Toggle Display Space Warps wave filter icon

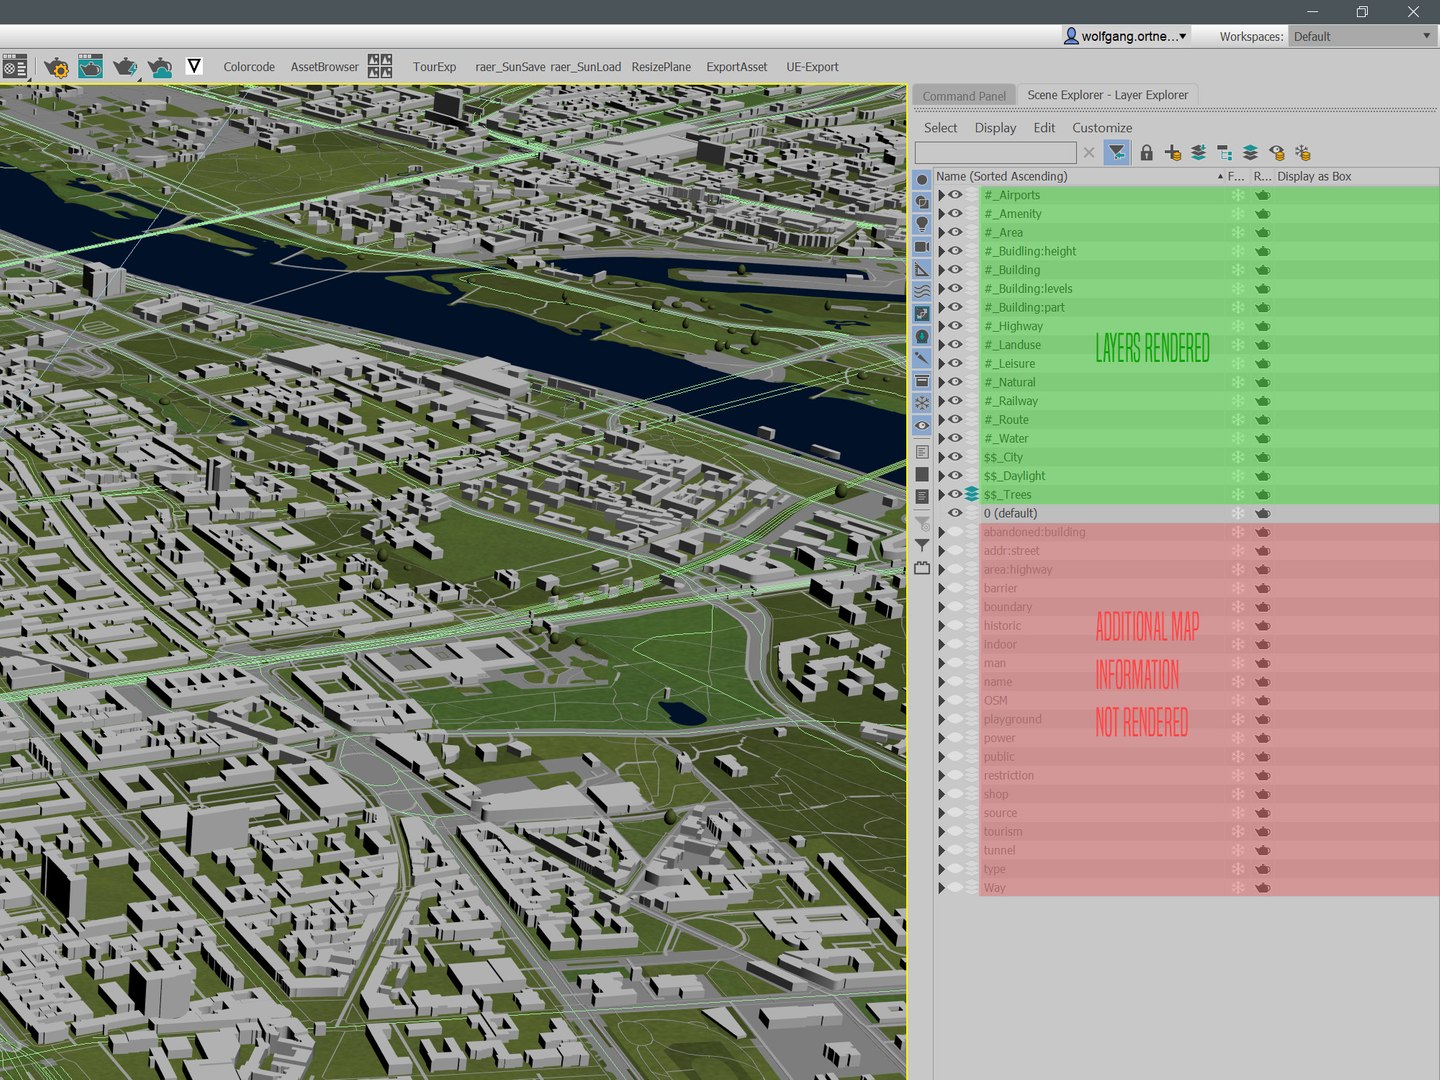(922, 291)
